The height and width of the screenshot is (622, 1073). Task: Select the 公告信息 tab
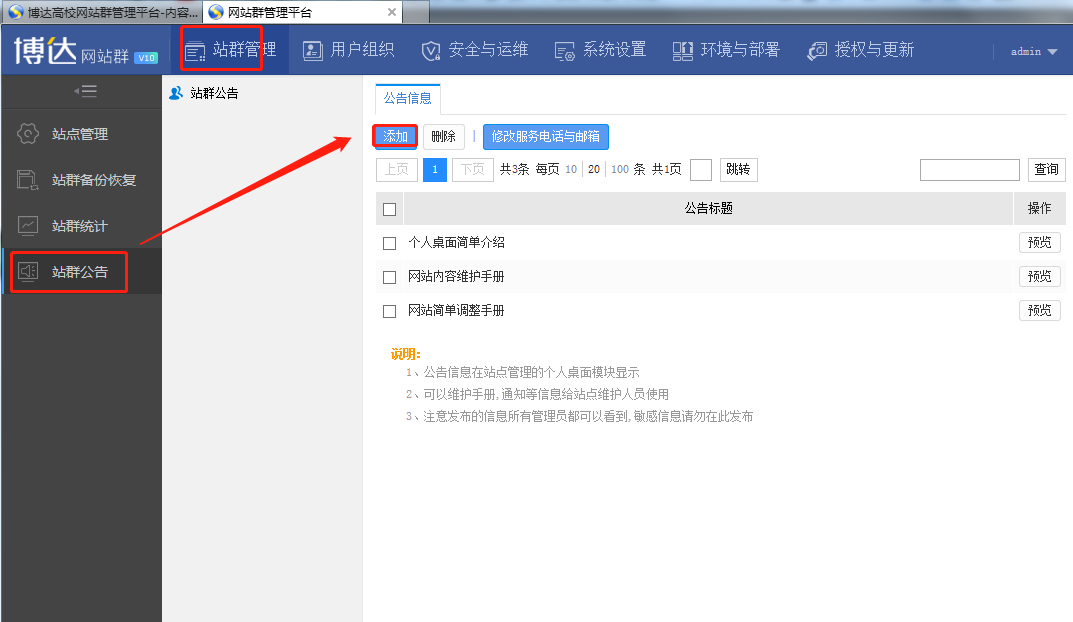[x=408, y=99]
